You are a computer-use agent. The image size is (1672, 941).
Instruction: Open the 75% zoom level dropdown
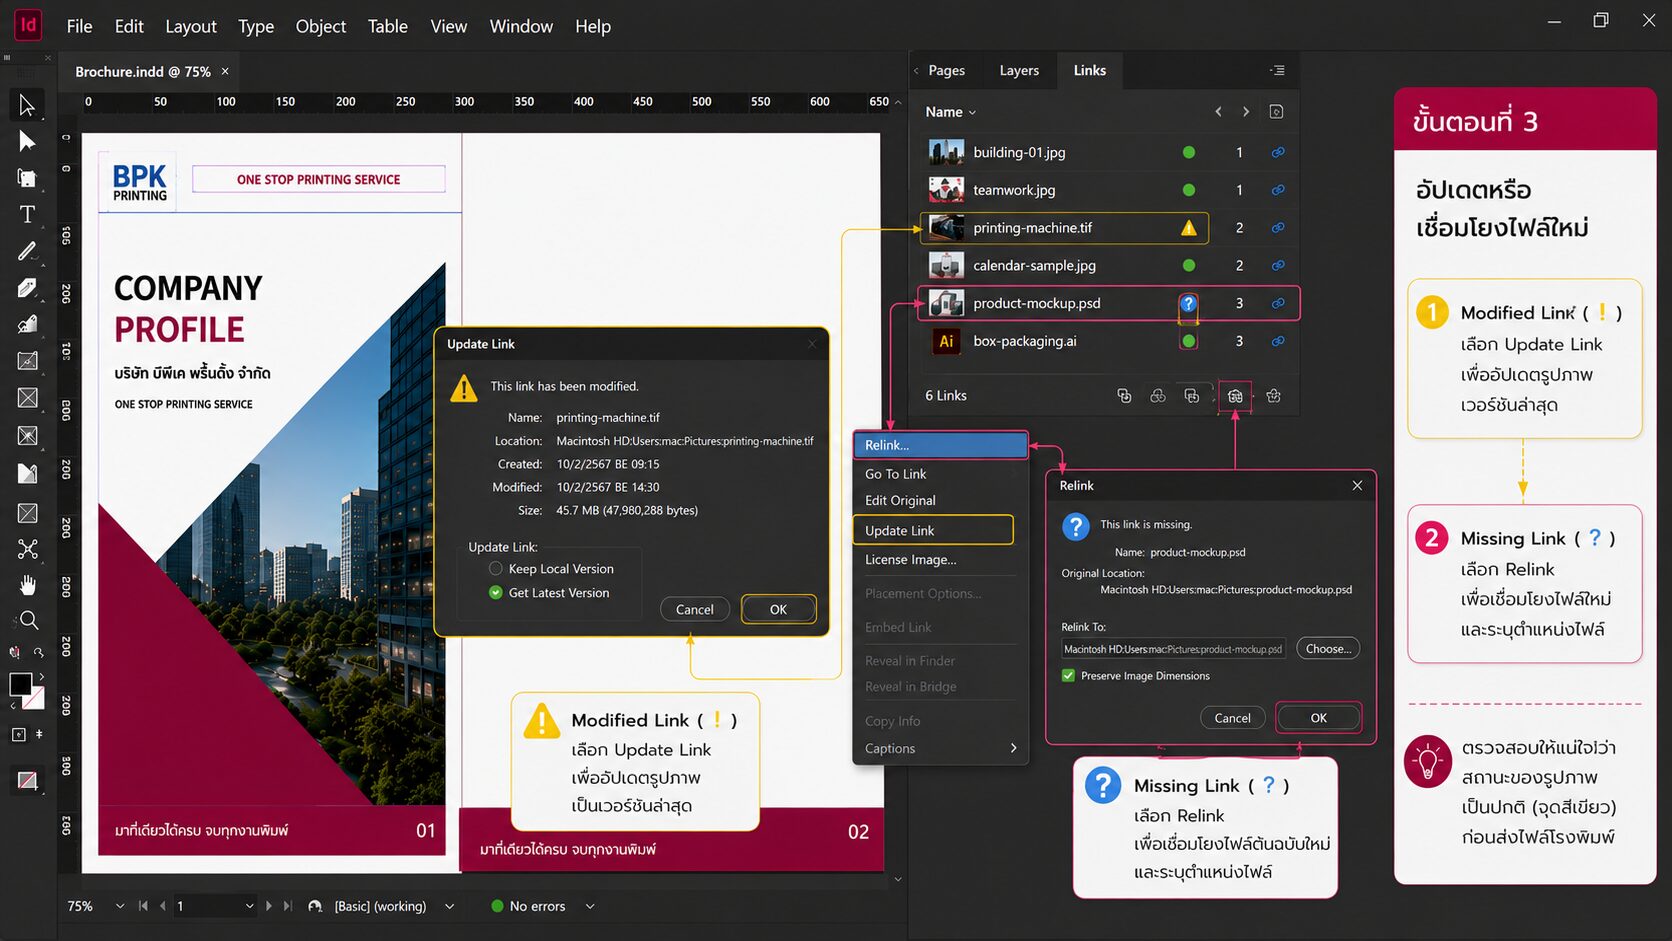[120, 906]
